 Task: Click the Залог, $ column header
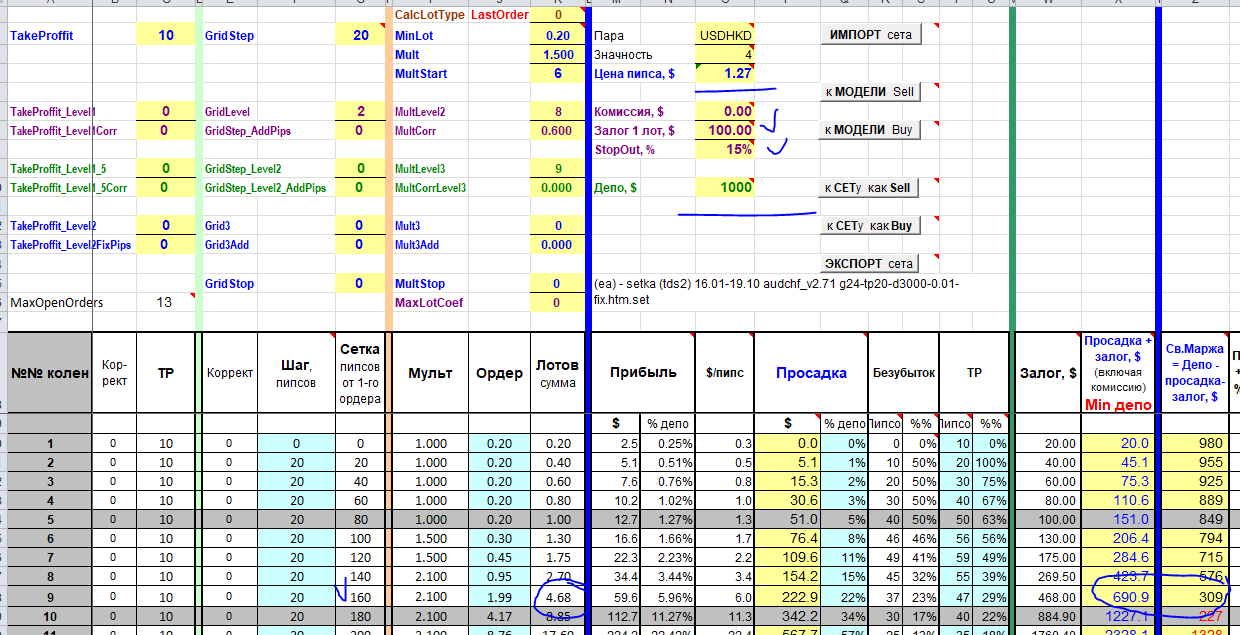point(1048,373)
